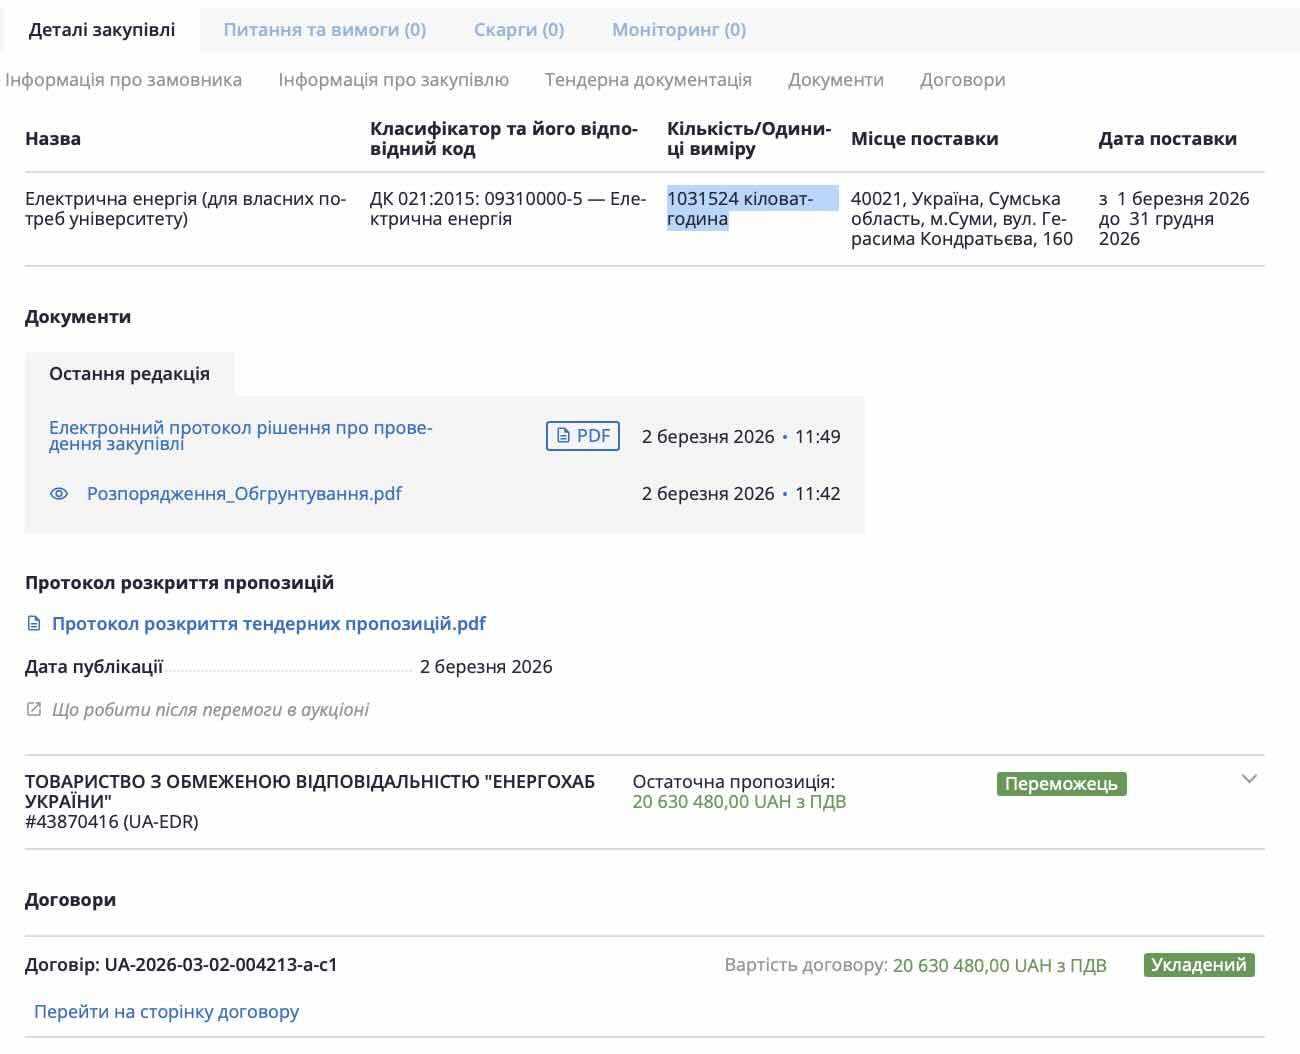This screenshot has width=1300, height=1054.
Task: Open the PDF button for electronic protocol
Action: point(583,436)
